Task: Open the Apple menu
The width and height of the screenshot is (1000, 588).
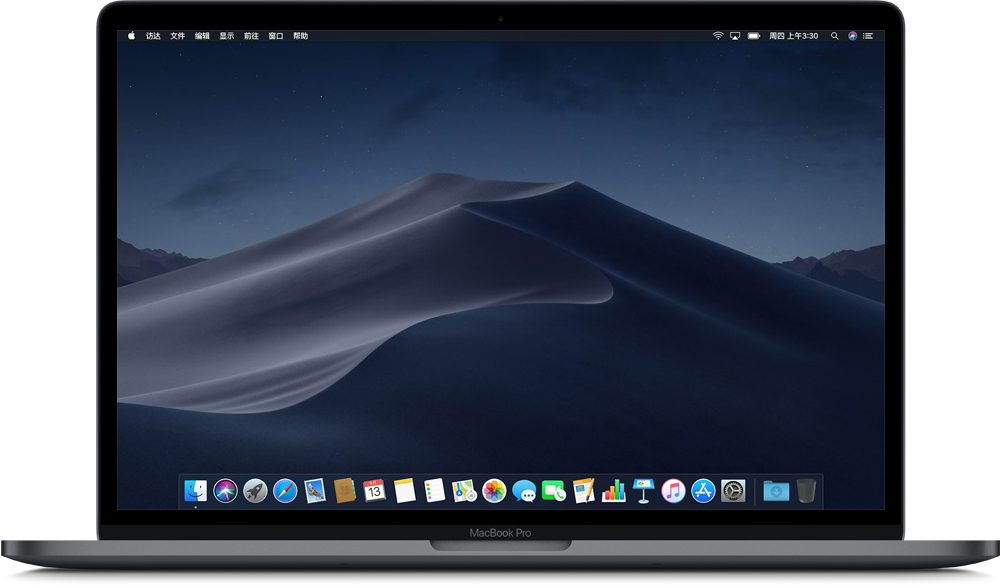Action: [x=131, y=36]
